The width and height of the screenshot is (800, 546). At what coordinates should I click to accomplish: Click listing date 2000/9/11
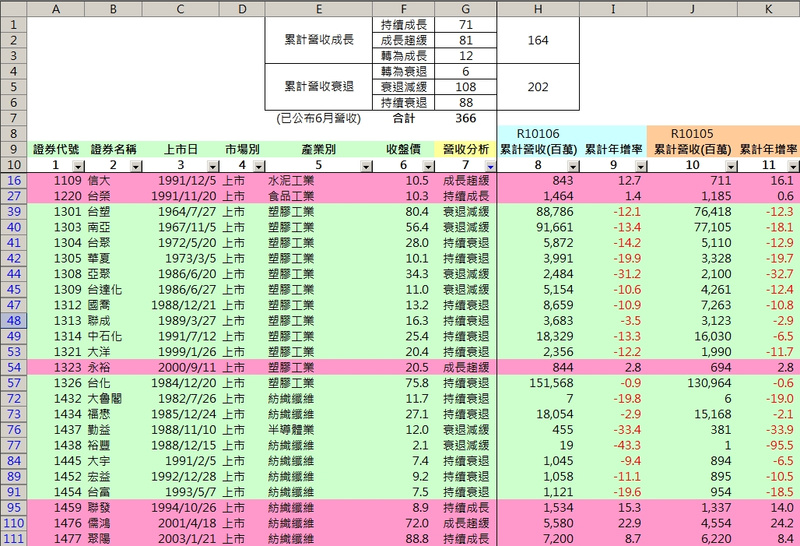181,367
